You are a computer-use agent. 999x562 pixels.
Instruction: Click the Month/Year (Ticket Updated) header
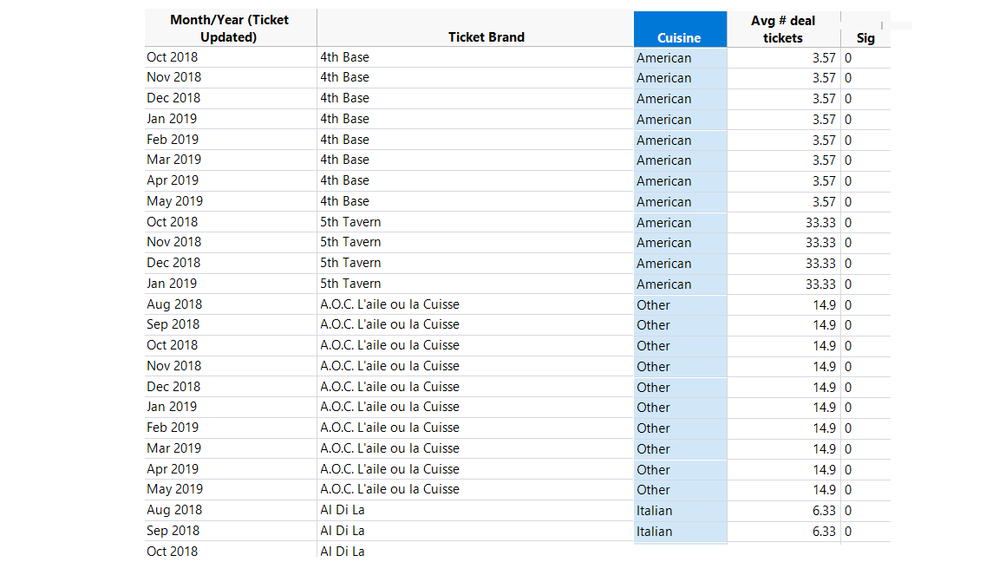[x=229, y=28]
